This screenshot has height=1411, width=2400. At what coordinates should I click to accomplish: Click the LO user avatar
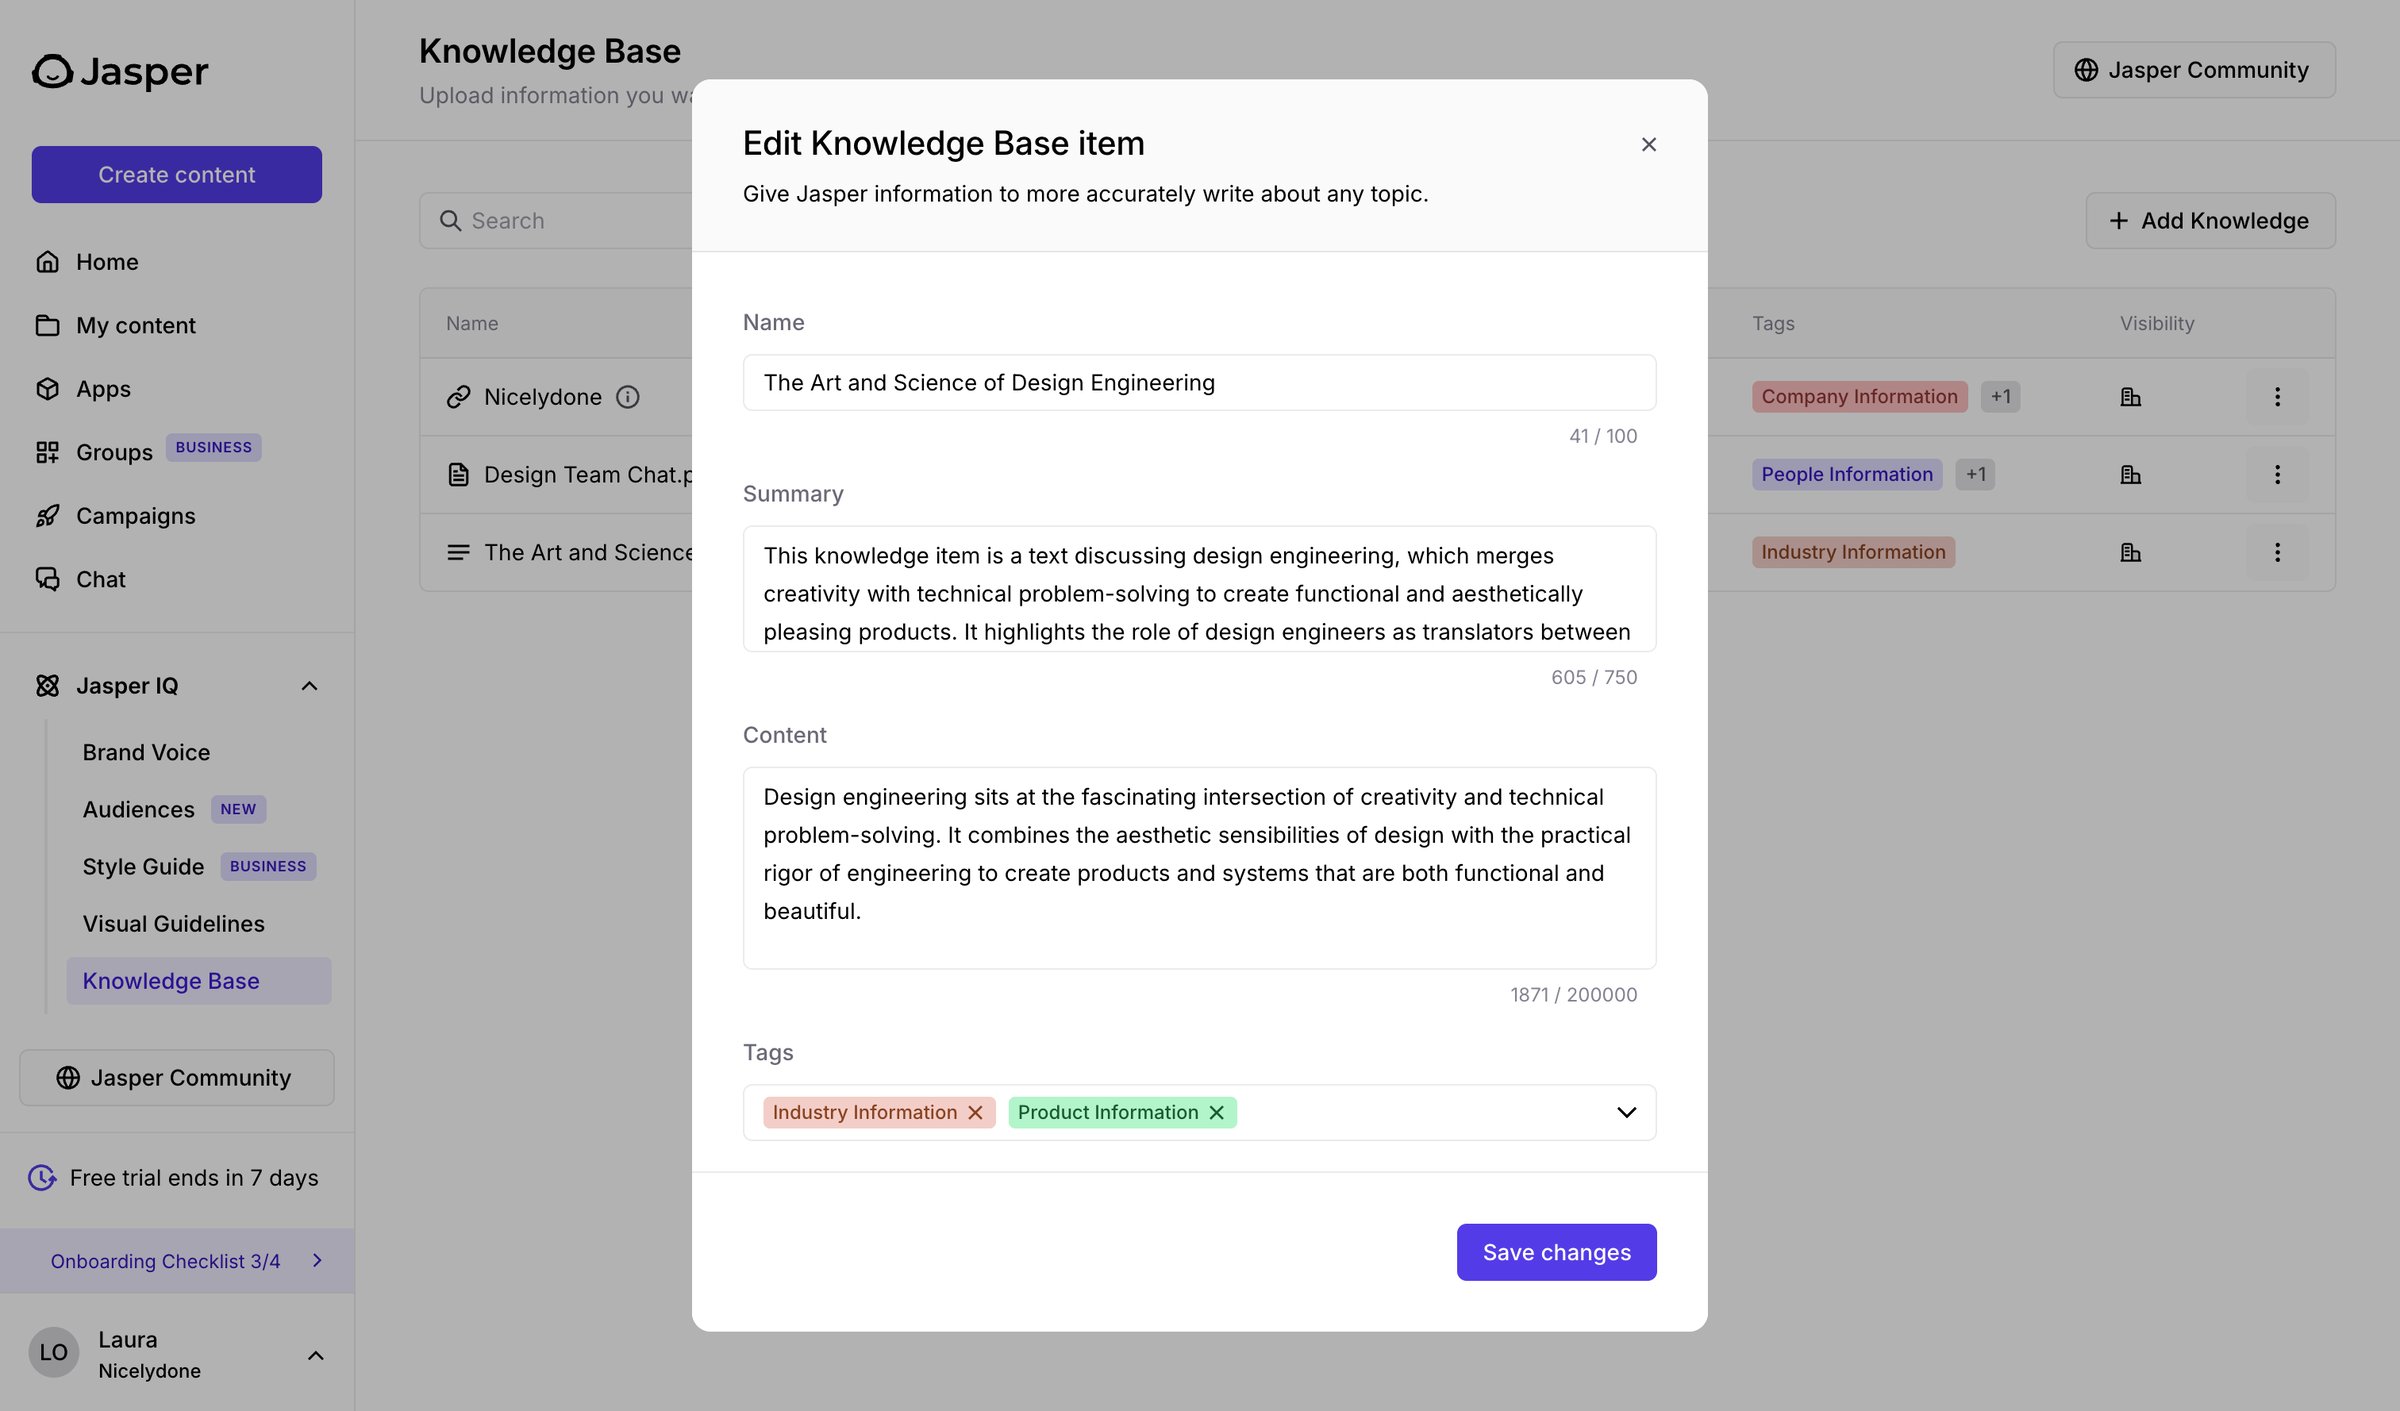(54, 1353)
